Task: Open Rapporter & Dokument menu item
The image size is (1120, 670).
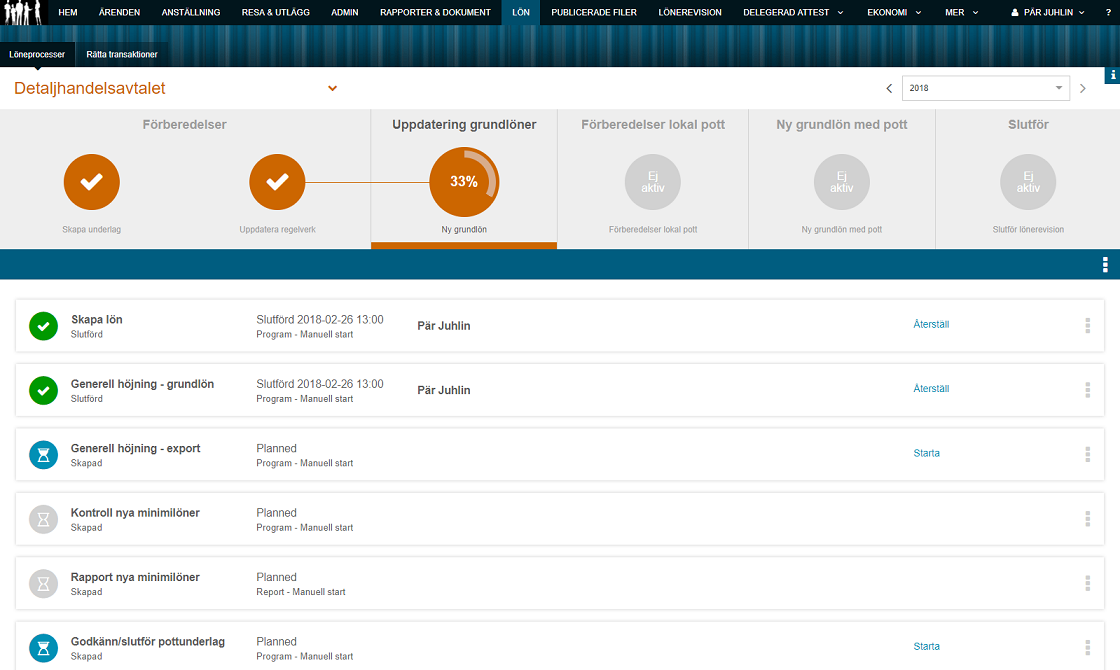Action: click(x=435, y=12)
